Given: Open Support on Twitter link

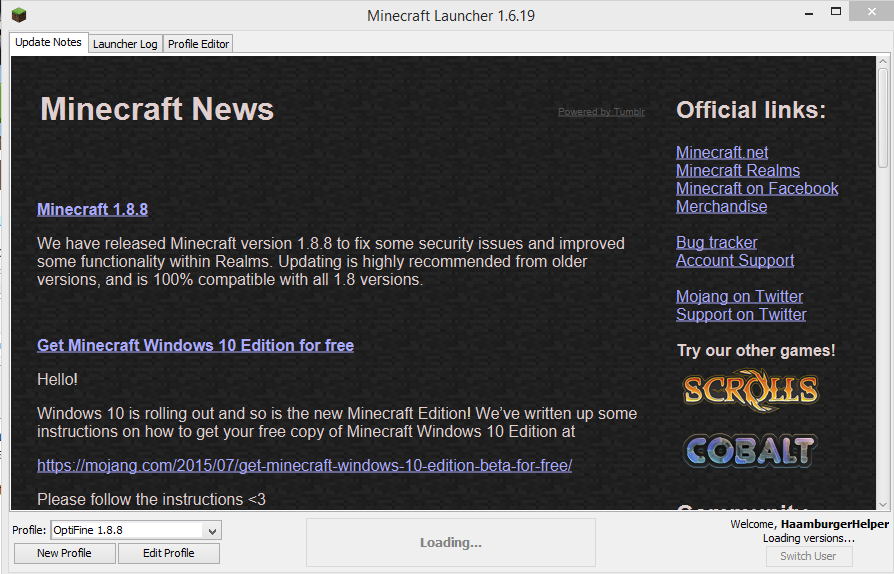Looking at the screenshot, I should point(741,315).
